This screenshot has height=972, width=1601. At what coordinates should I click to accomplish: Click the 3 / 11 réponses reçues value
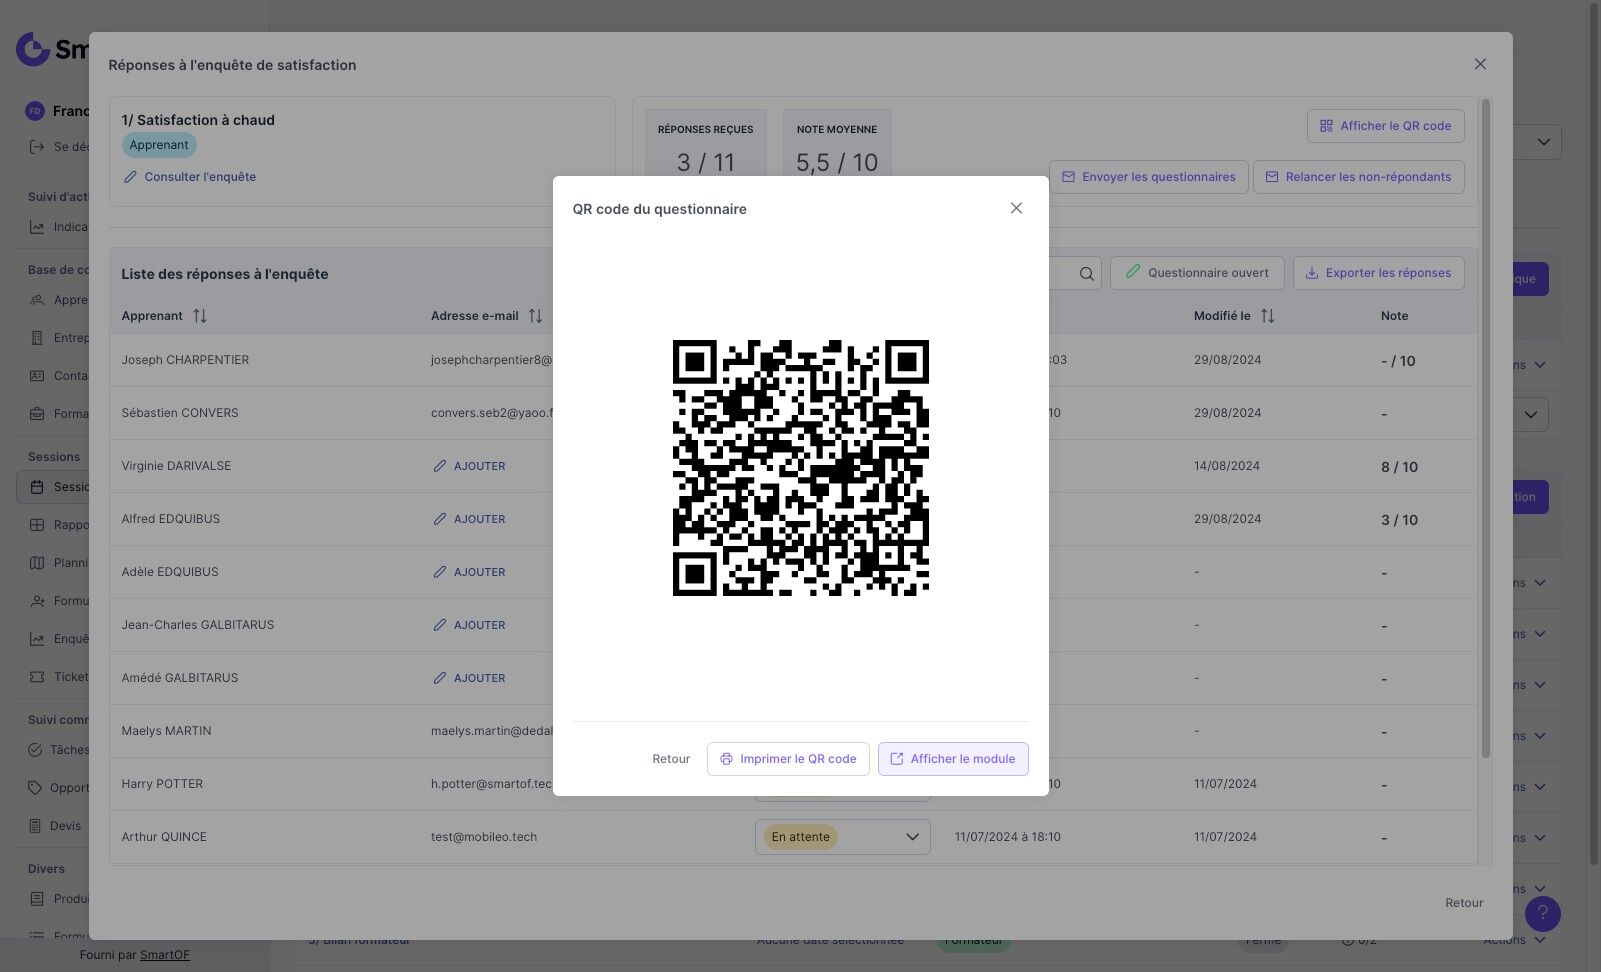706,163
